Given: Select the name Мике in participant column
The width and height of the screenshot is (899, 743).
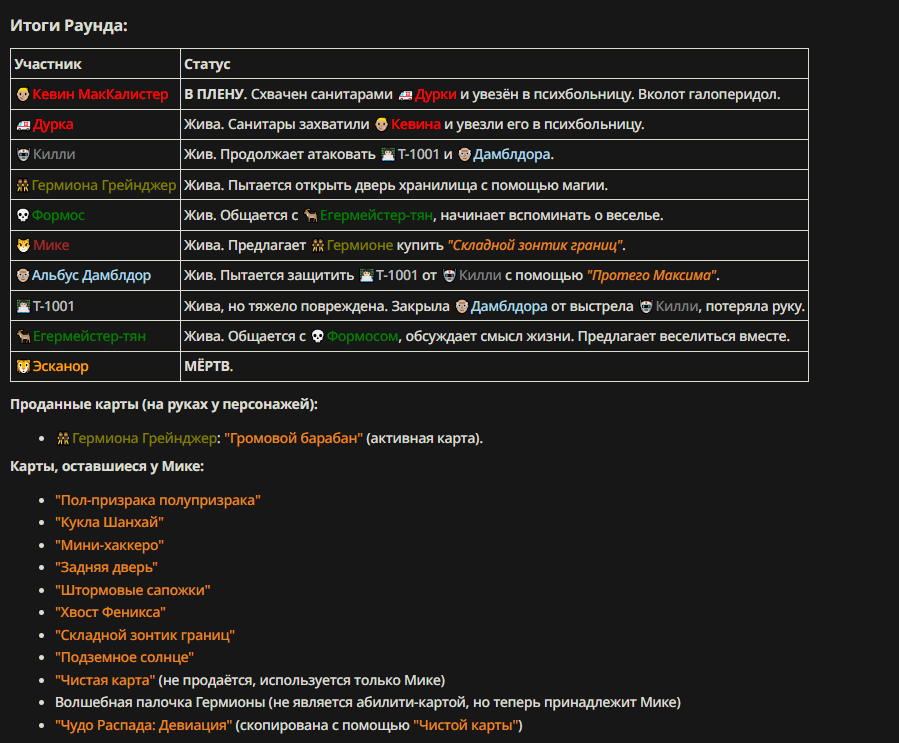Looking at the screenshot, I should coord(51,245).
